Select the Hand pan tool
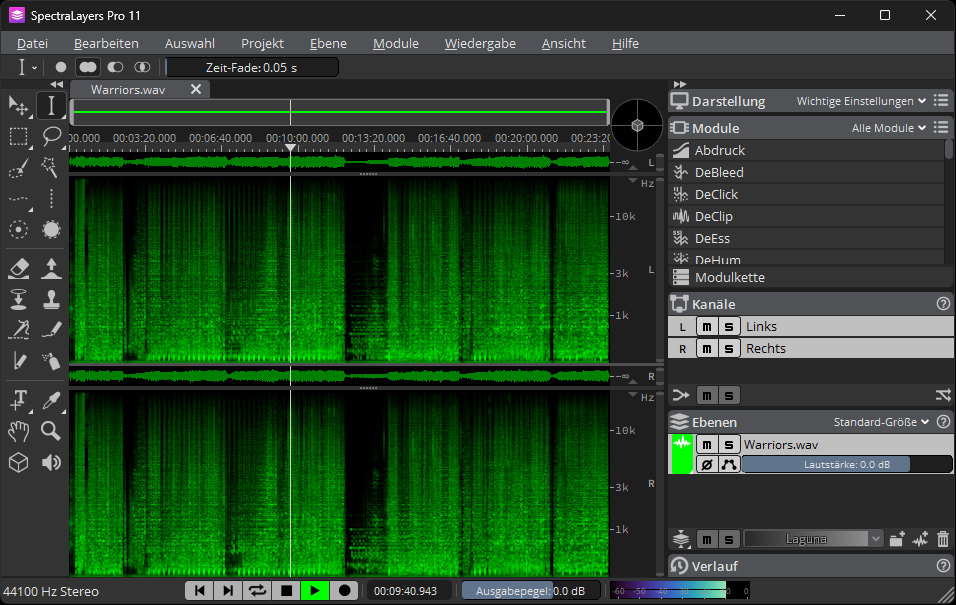Image resolution: width=956 pixels, height=605 pixels. (x=18, y=431)
